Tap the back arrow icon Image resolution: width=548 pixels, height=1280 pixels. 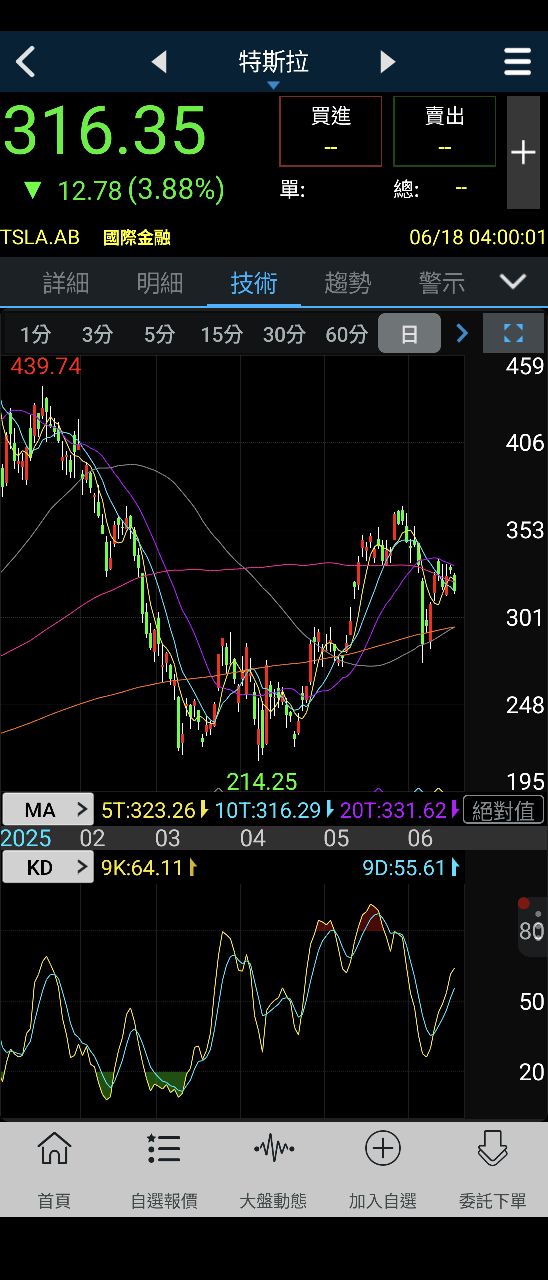26,62
